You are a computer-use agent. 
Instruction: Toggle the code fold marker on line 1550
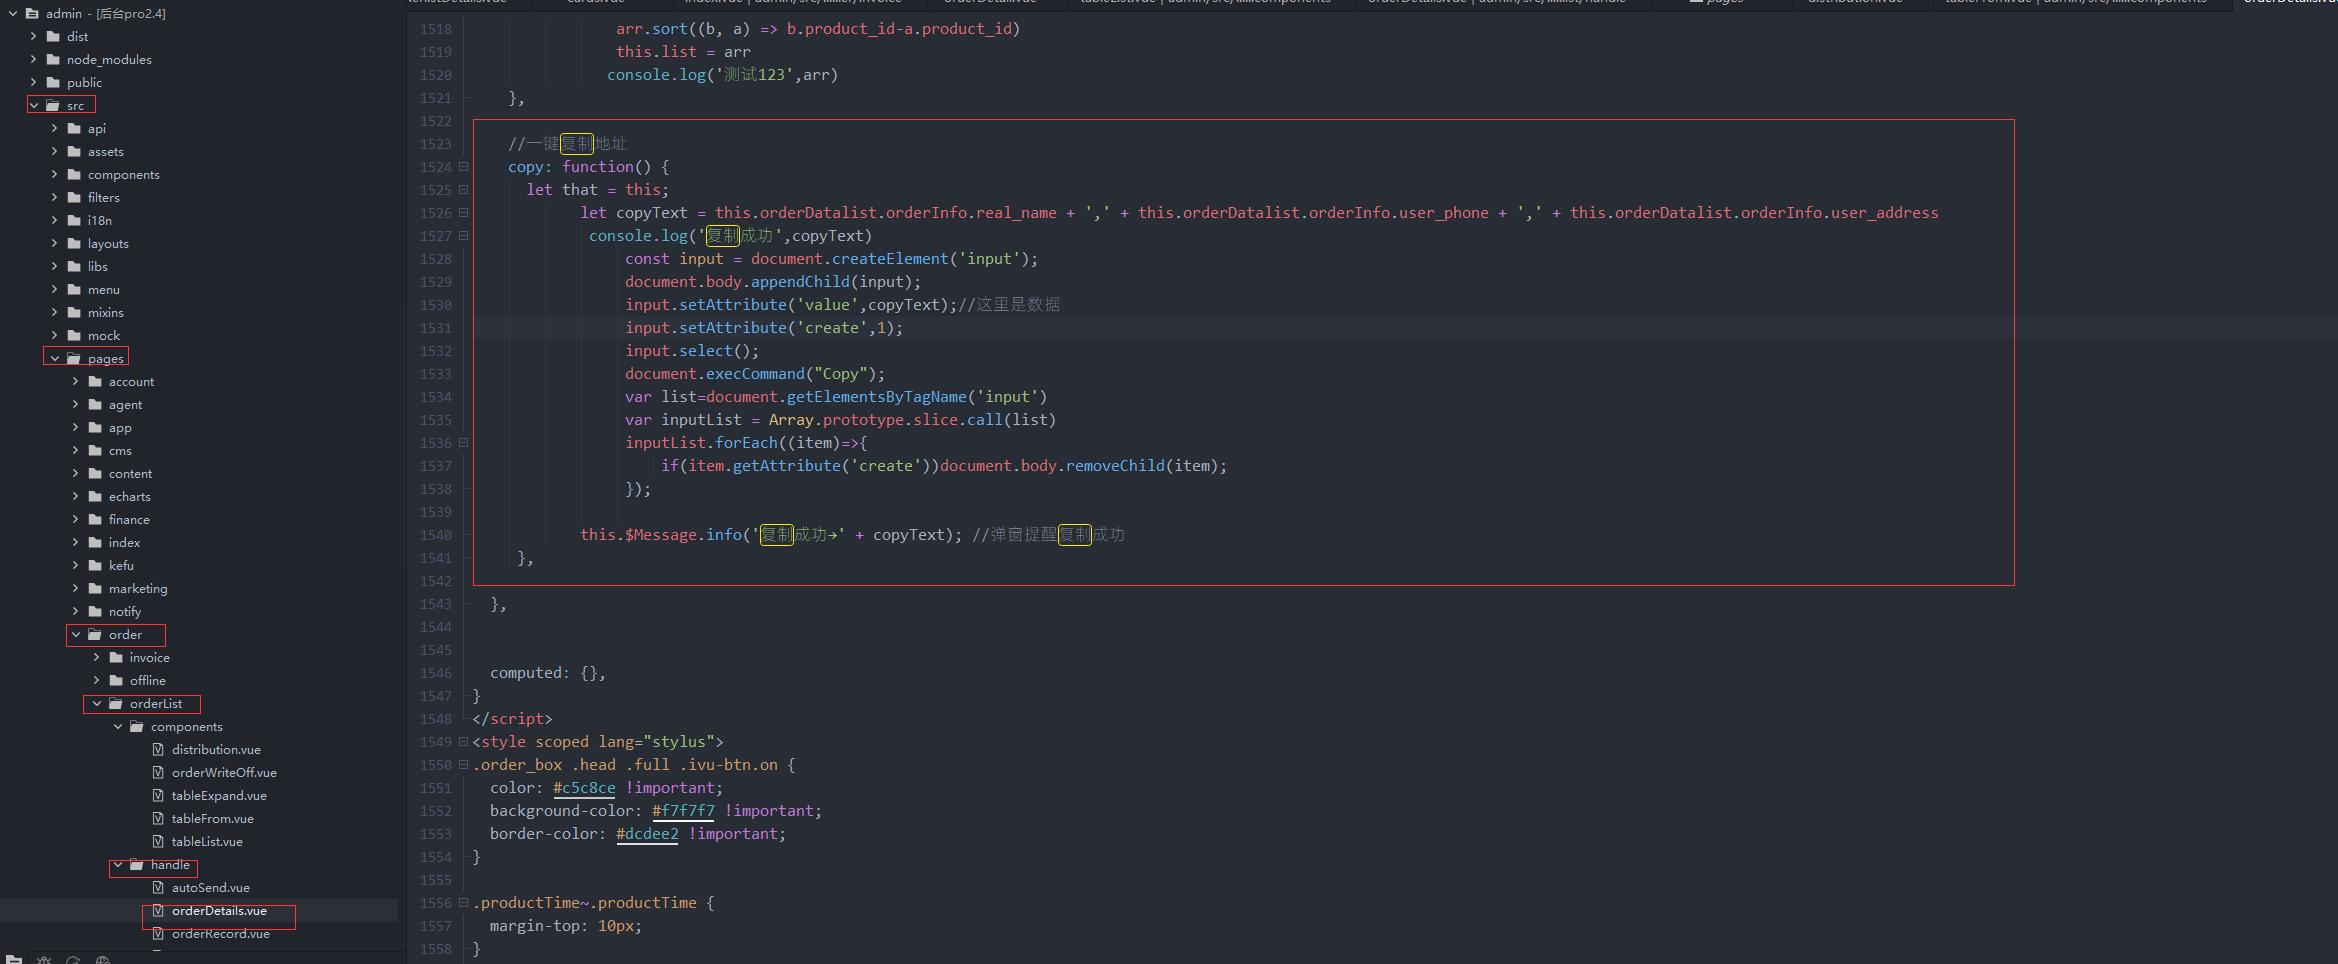pos(463,764)
